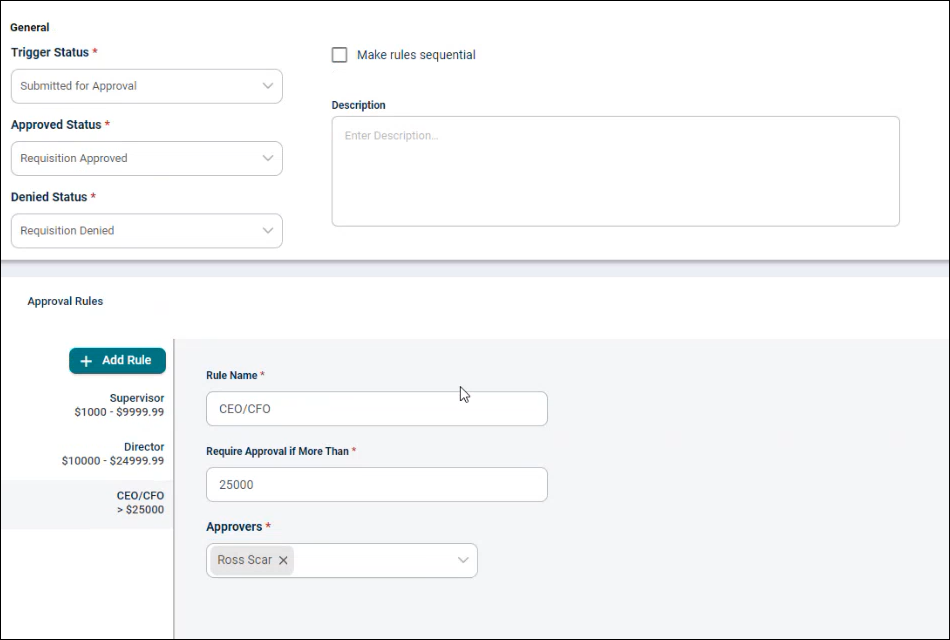Remove Ross Scar using the X icon

pyautogui.click(x=282, y=560)
